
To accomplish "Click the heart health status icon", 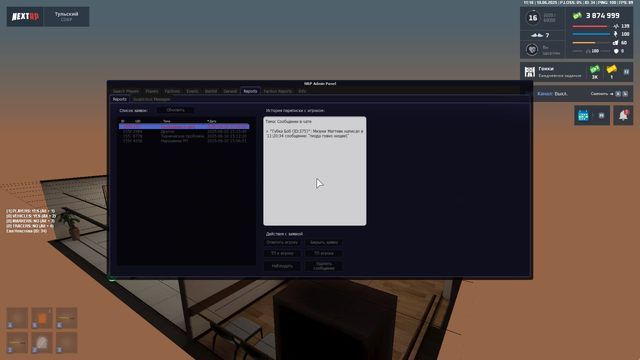I will click(532, 50).
